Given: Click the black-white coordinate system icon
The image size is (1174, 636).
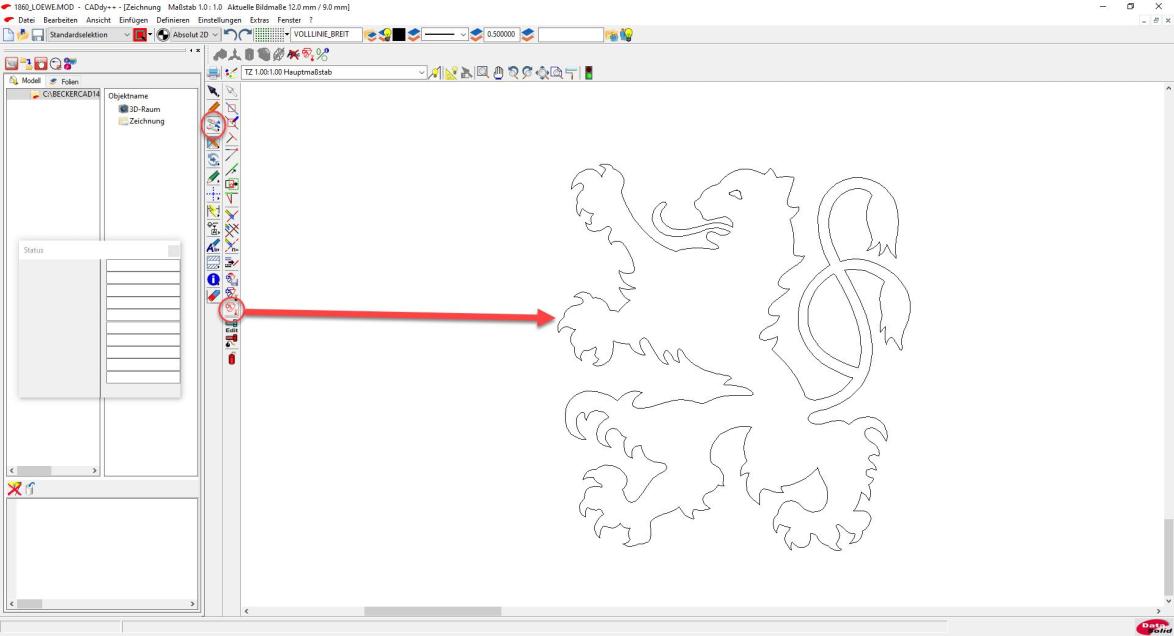Looking at the screenshot, I should (163, 34).
